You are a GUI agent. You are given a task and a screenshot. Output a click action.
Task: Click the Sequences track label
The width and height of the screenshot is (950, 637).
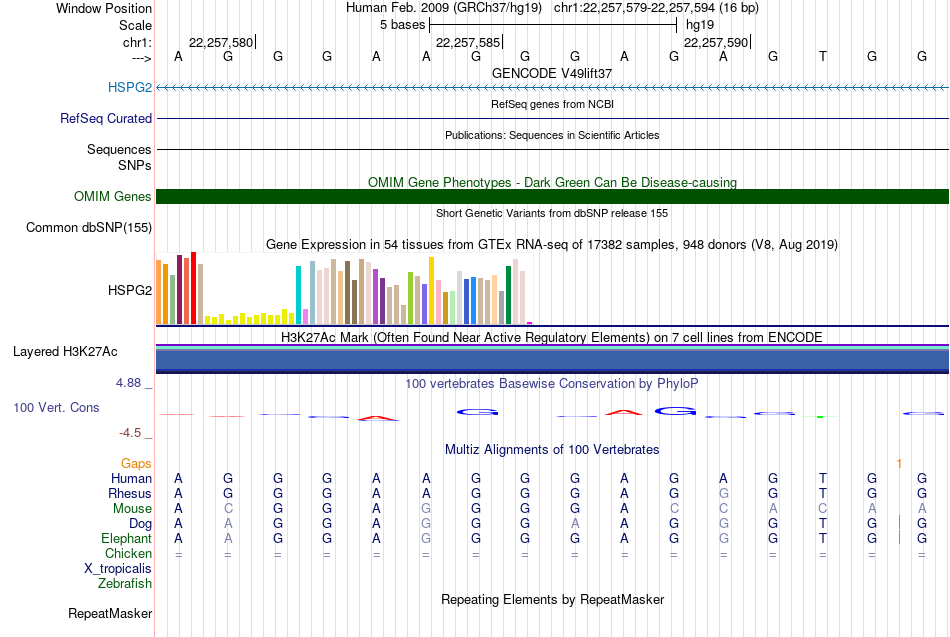119,149
